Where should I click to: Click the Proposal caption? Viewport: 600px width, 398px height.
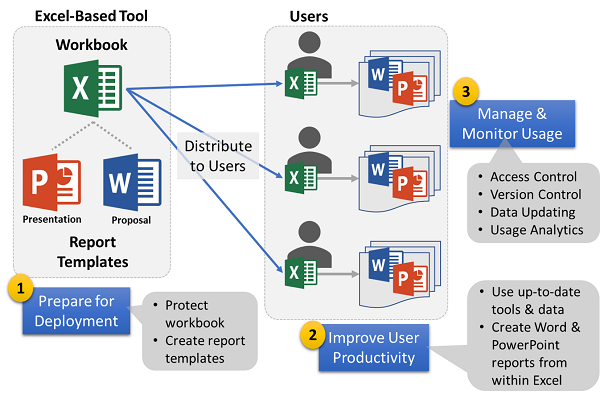(x=131, y=220)
